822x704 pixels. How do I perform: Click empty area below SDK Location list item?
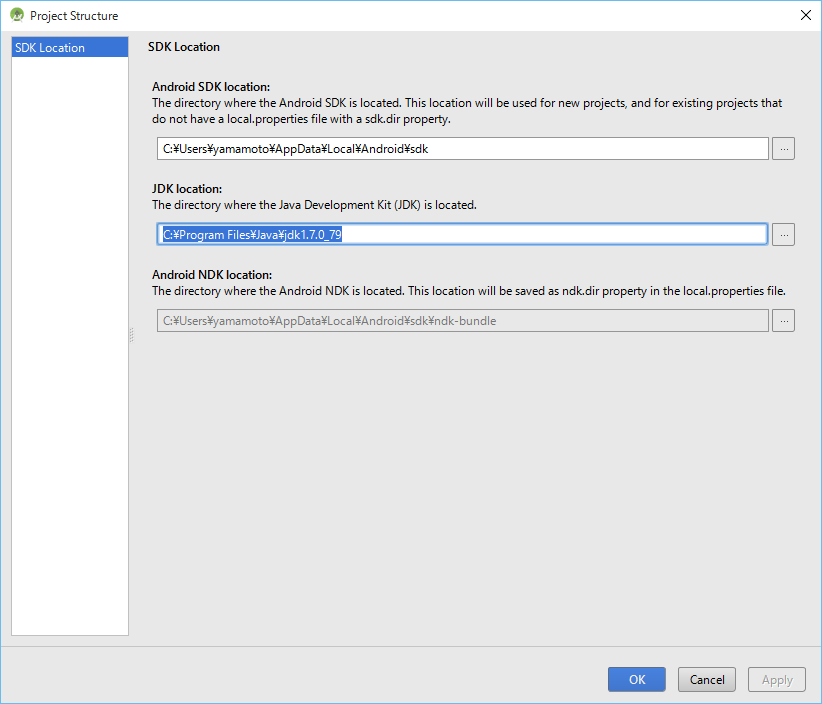69,340
